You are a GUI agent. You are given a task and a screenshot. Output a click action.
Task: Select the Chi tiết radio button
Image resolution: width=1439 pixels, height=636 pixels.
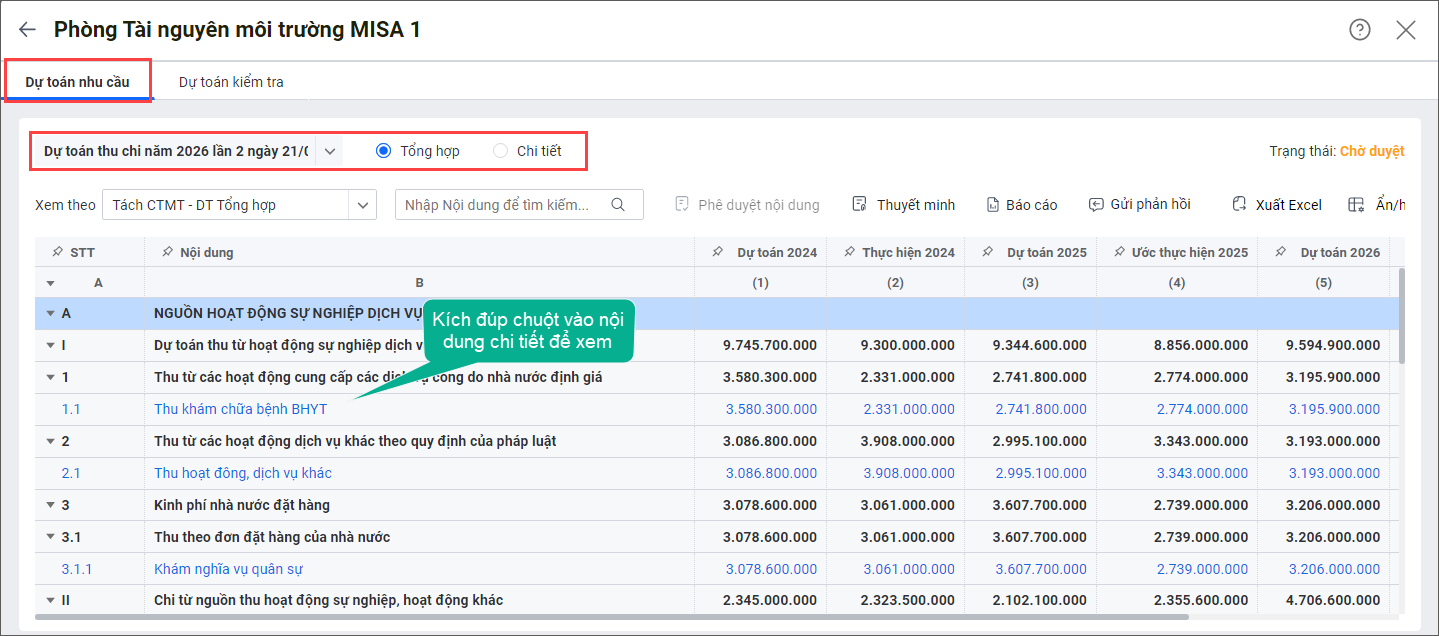tap(500, 151)
